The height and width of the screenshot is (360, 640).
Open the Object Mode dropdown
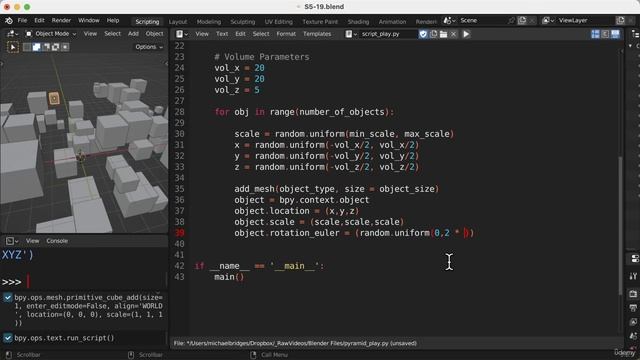click(x=51, y=34)
